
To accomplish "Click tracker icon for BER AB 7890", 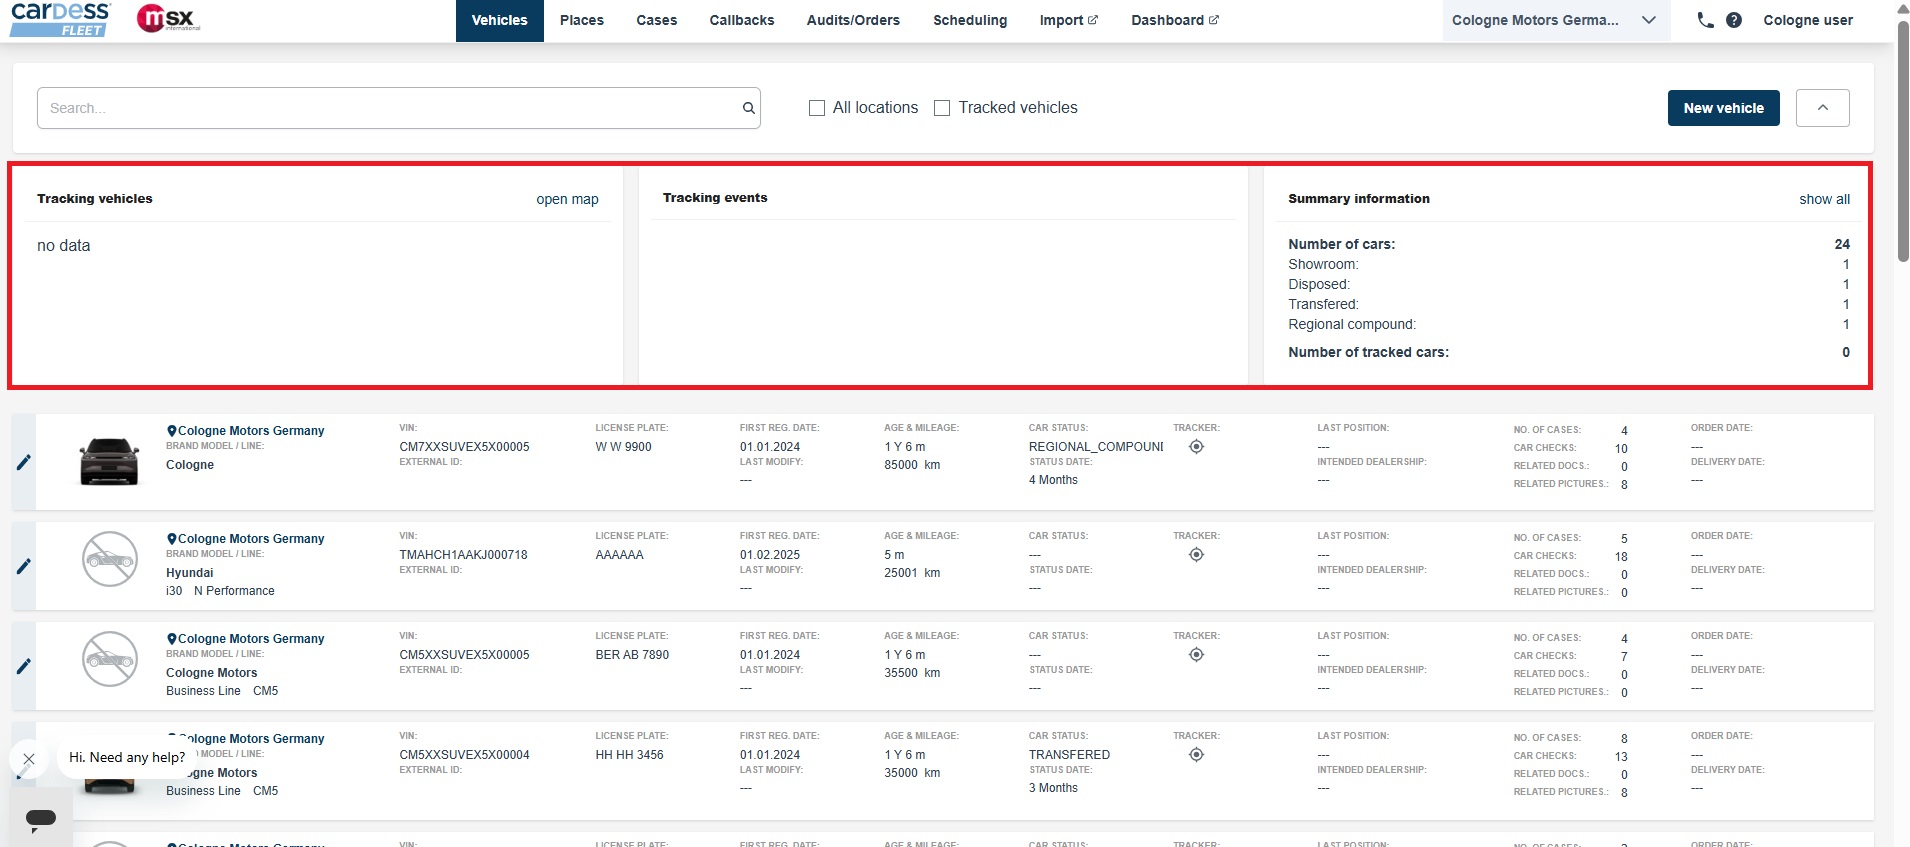I will point(1196,655).
